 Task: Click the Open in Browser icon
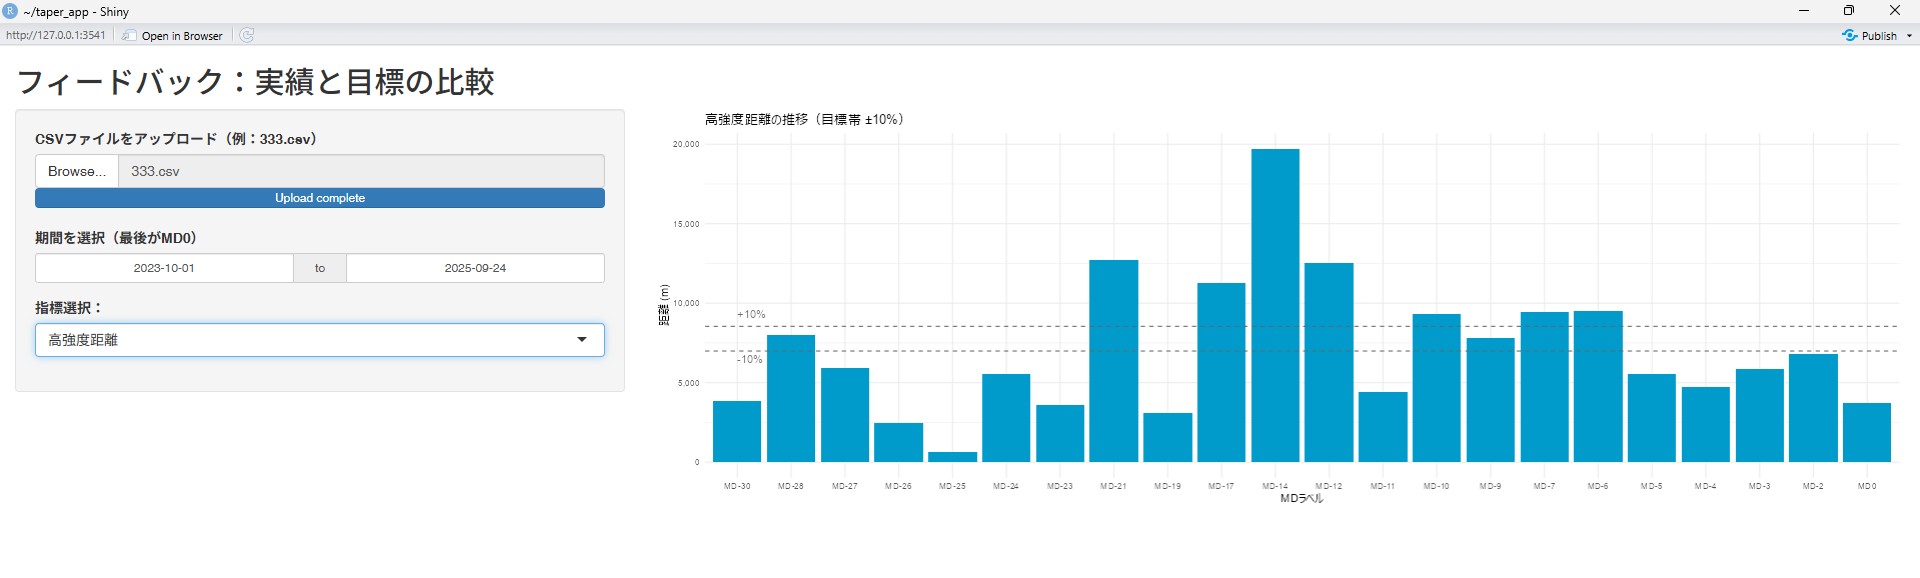pos(129,35)
